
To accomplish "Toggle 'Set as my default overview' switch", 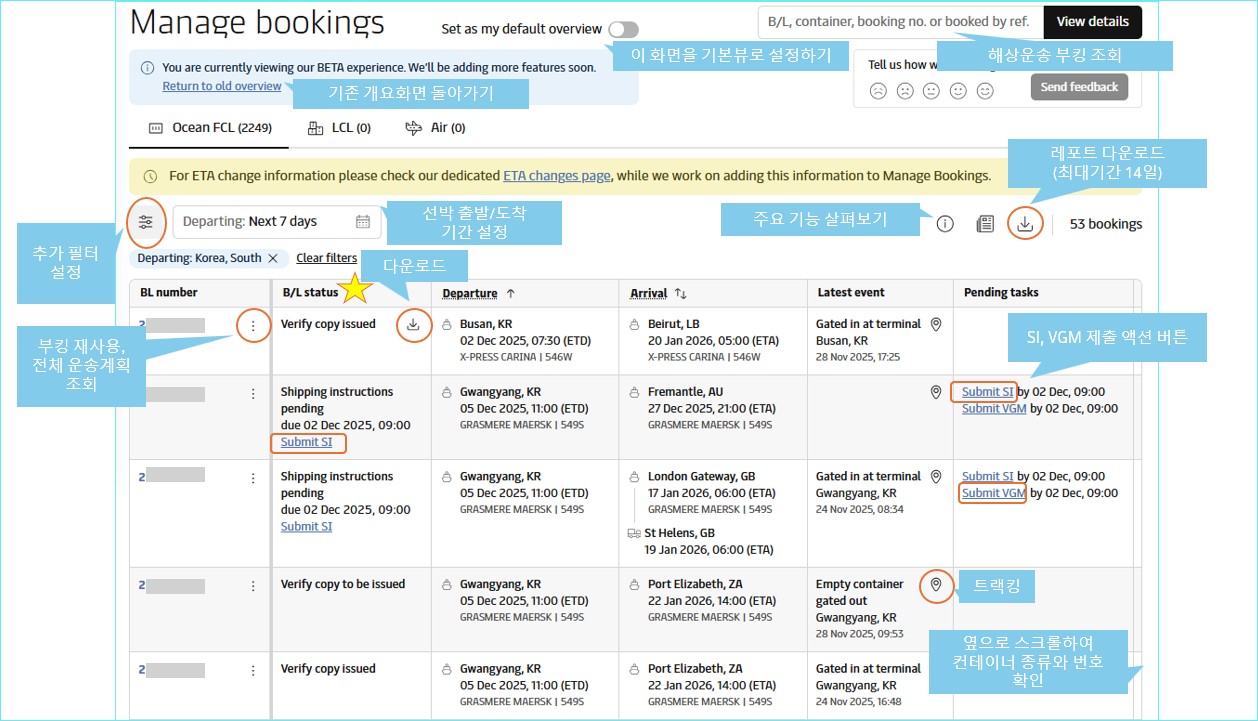I will pyautogui.click(x=622, y=30).
